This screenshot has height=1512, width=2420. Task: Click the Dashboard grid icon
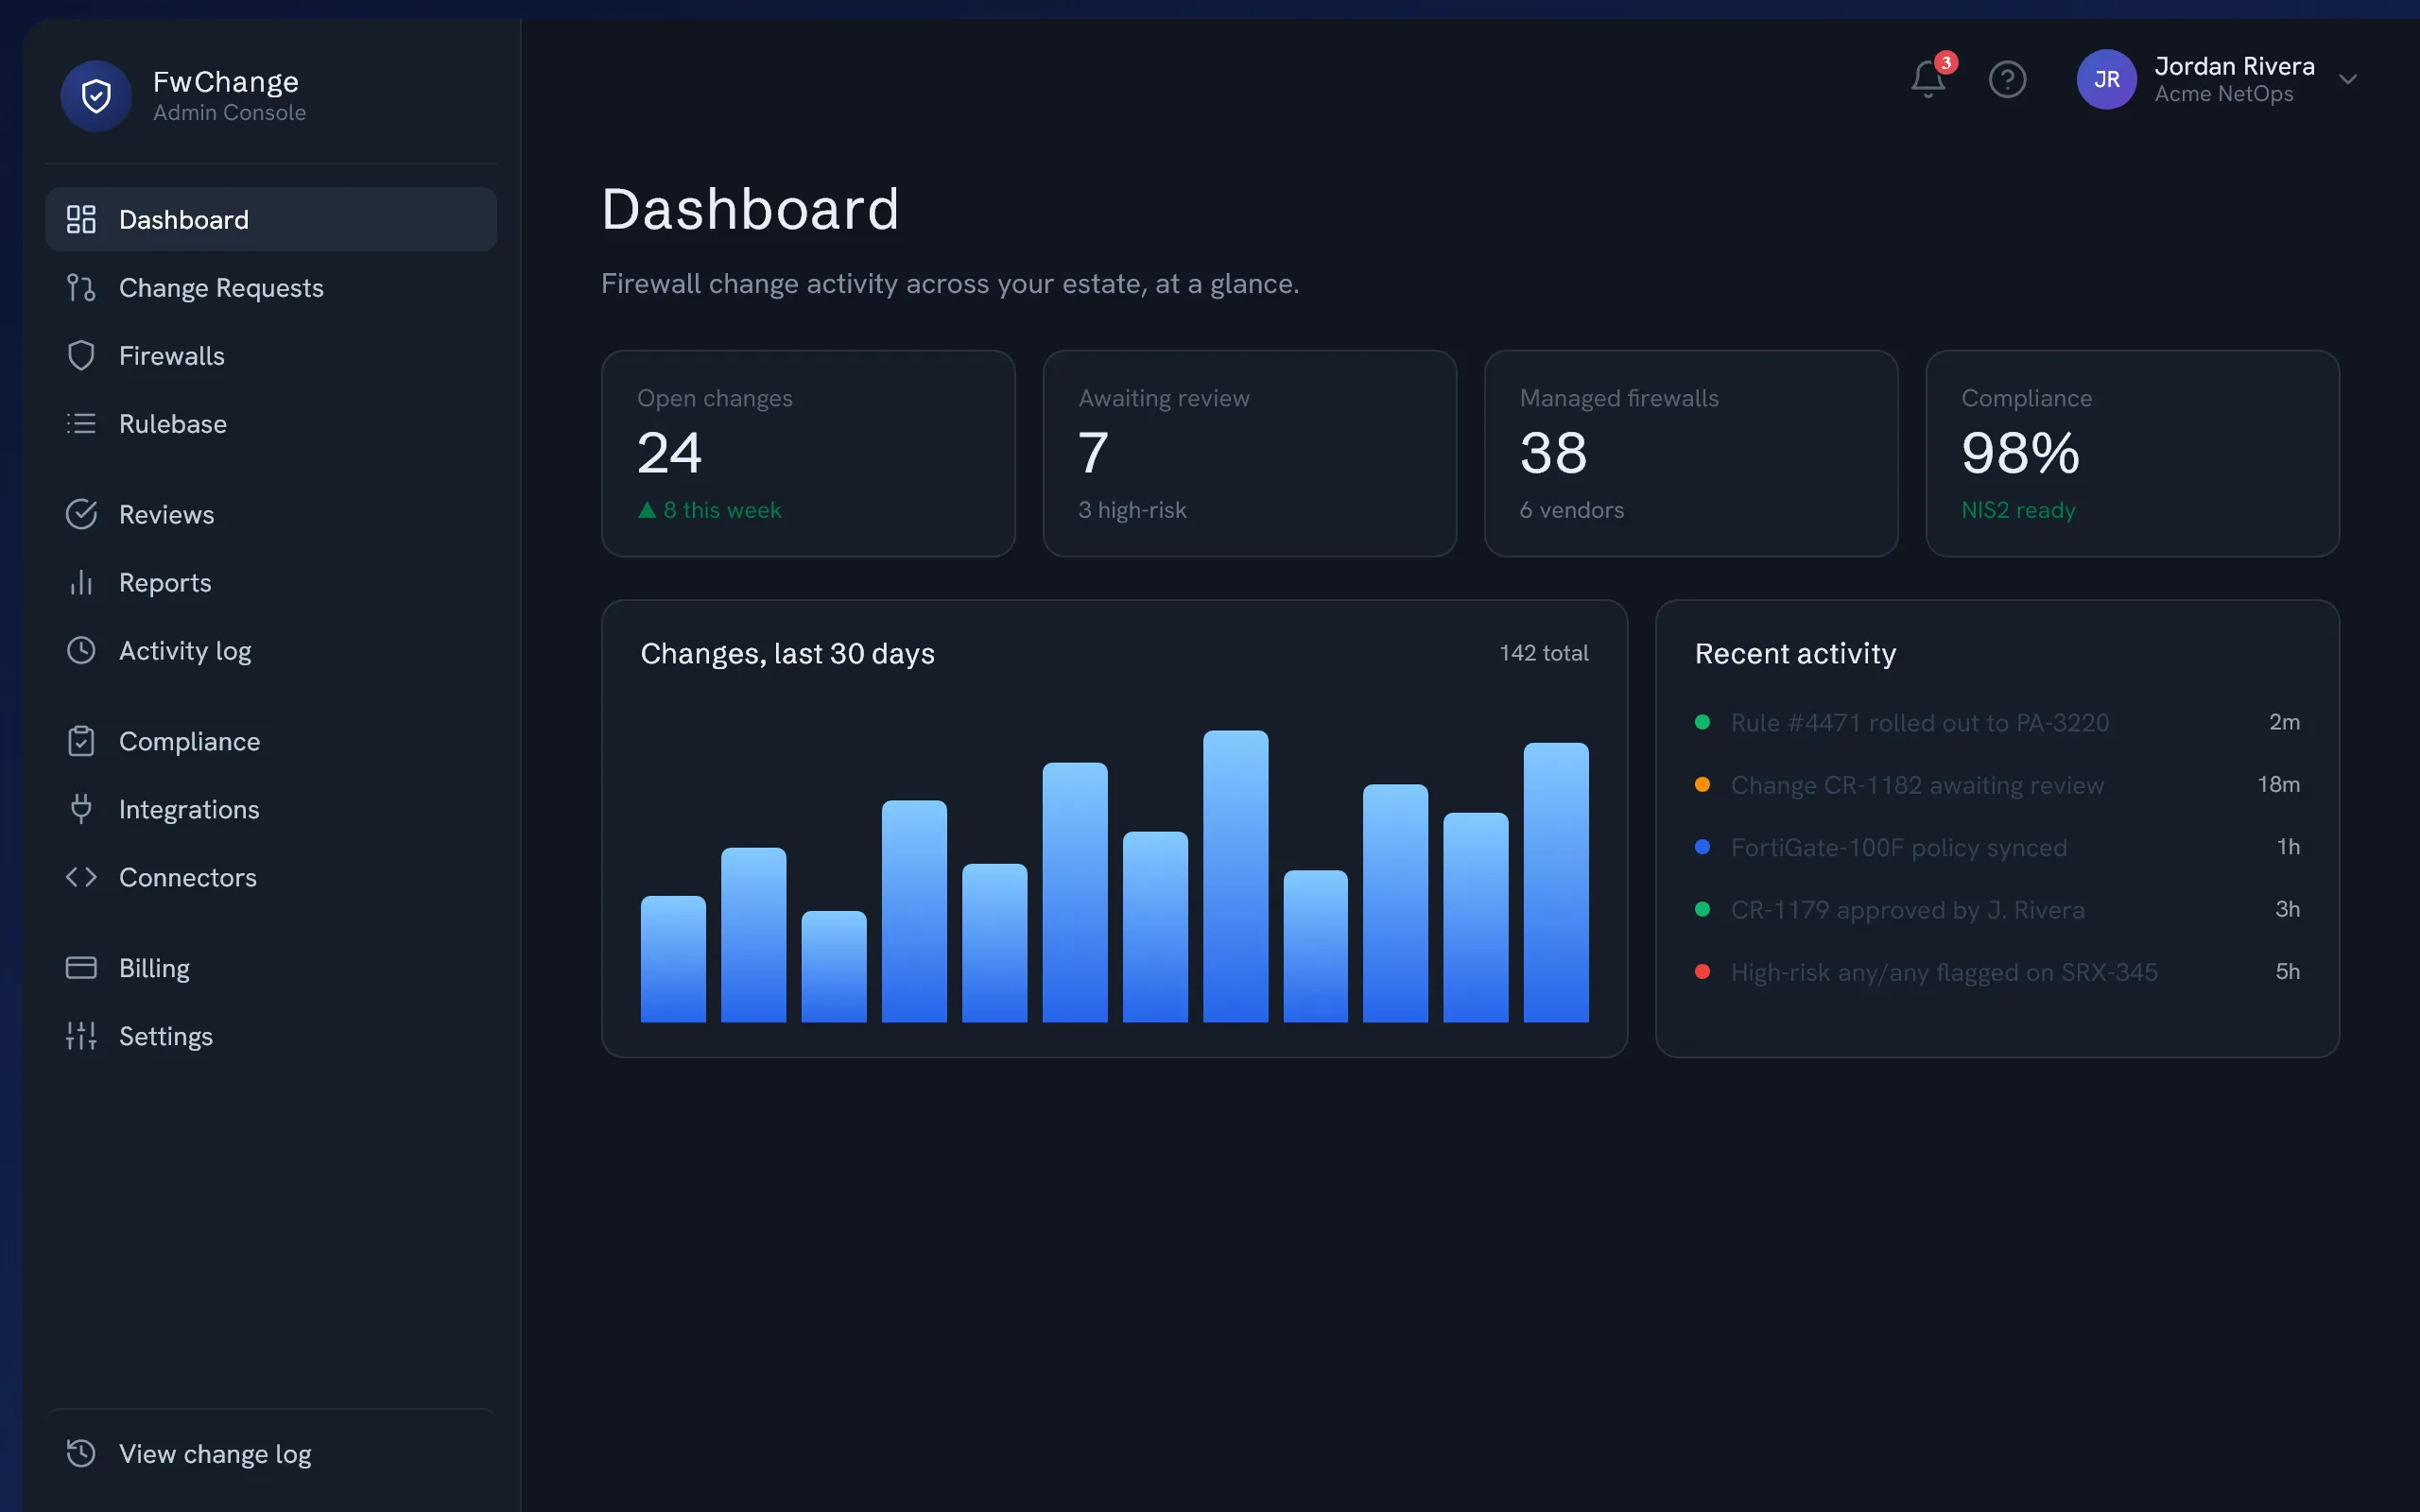coord(81,219)
